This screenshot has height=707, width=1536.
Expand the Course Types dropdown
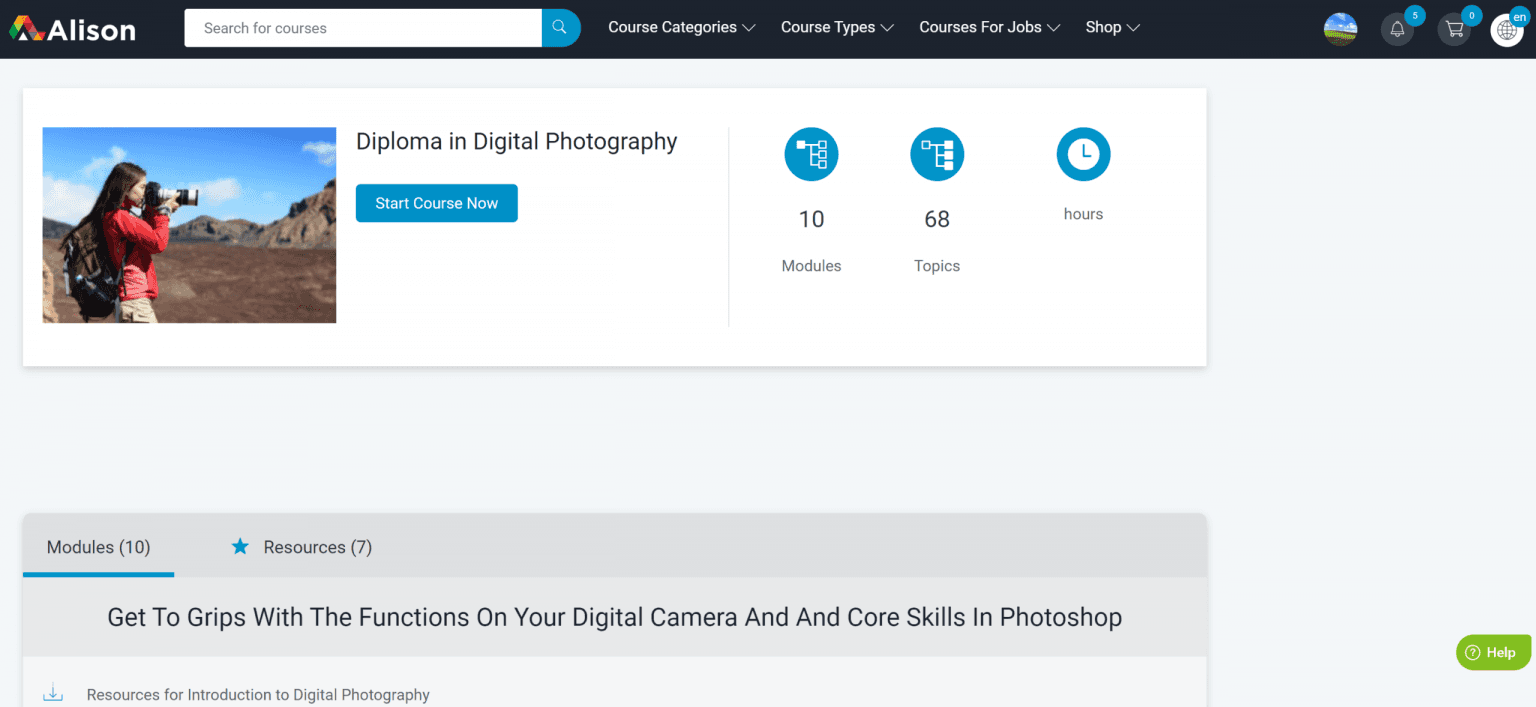(x=836, y=28)
